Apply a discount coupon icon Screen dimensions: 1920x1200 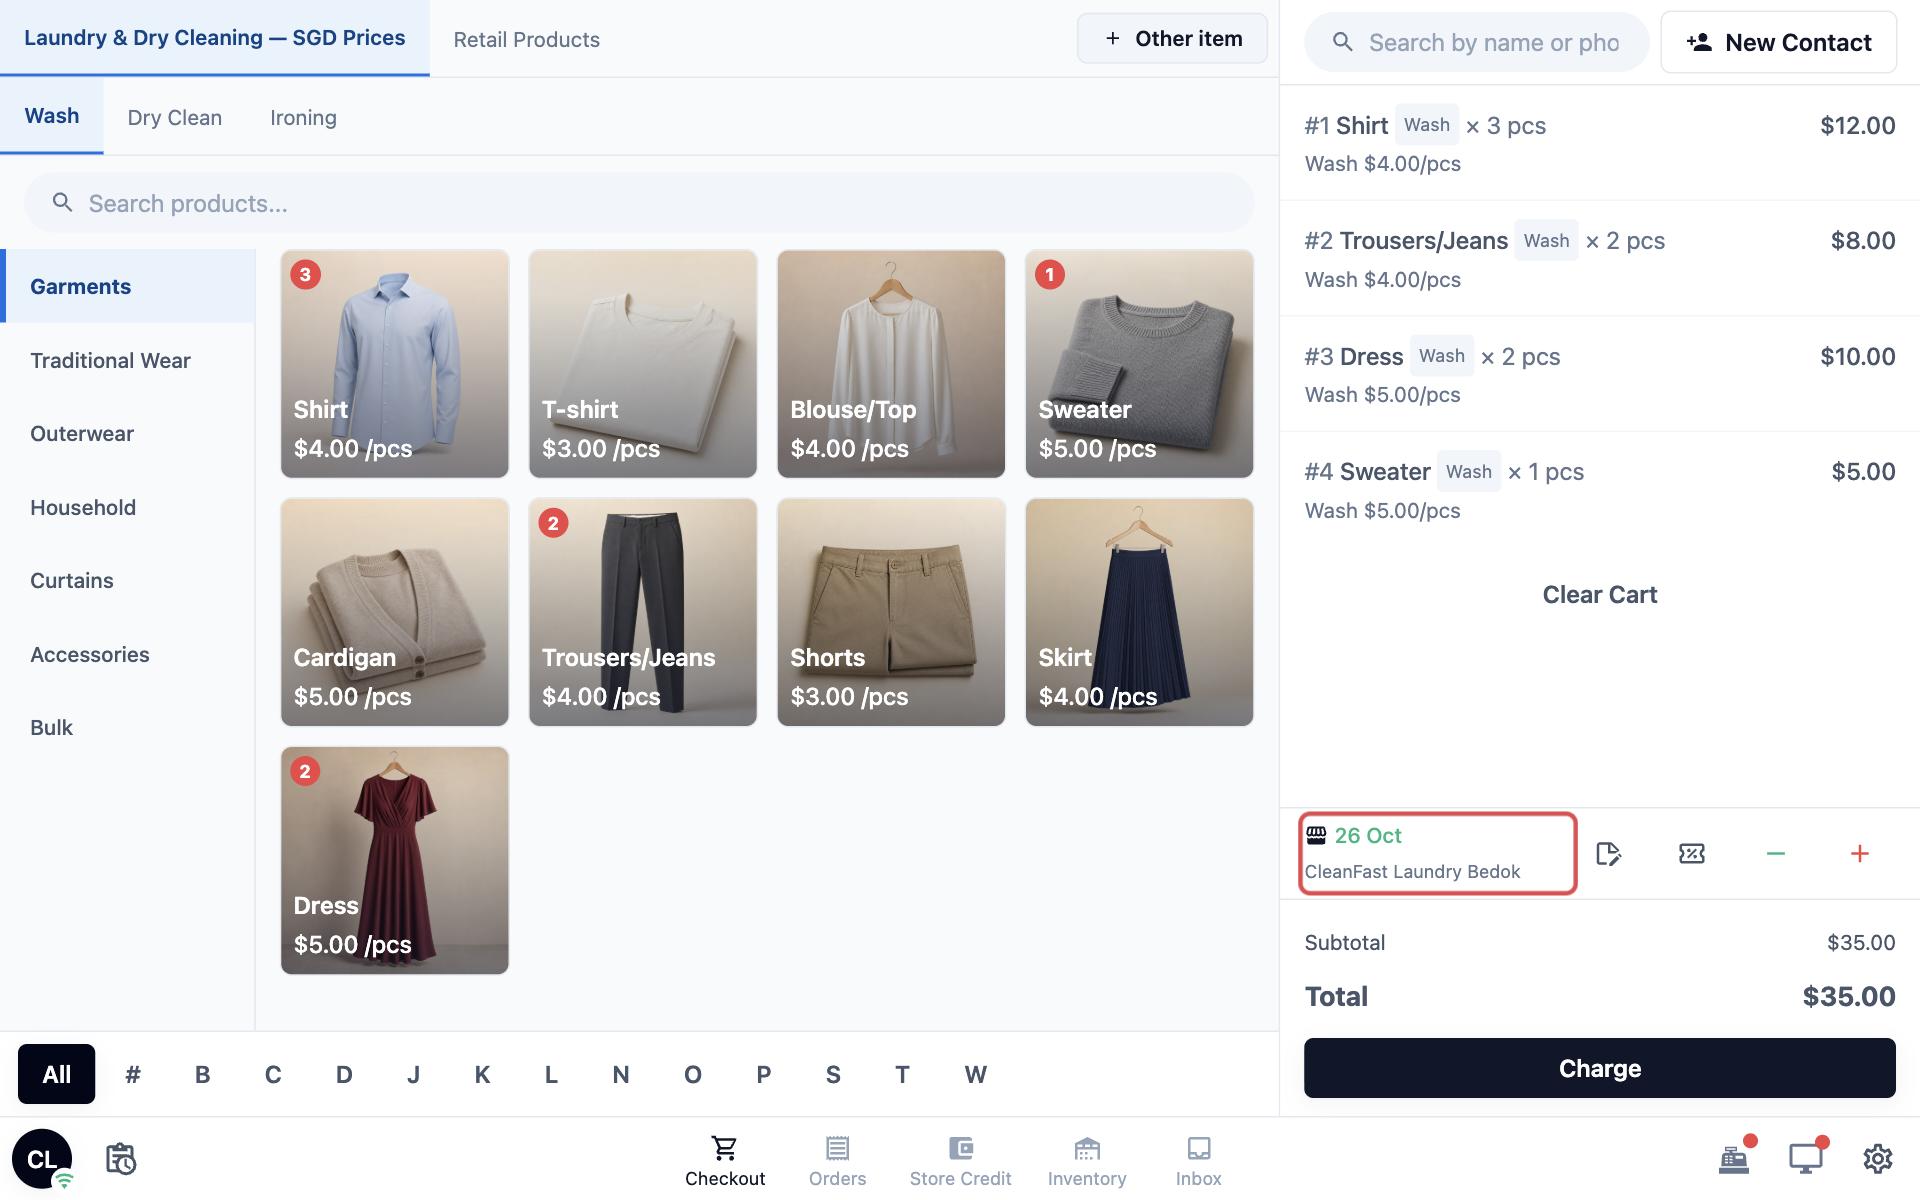(x=1692, y=854)
